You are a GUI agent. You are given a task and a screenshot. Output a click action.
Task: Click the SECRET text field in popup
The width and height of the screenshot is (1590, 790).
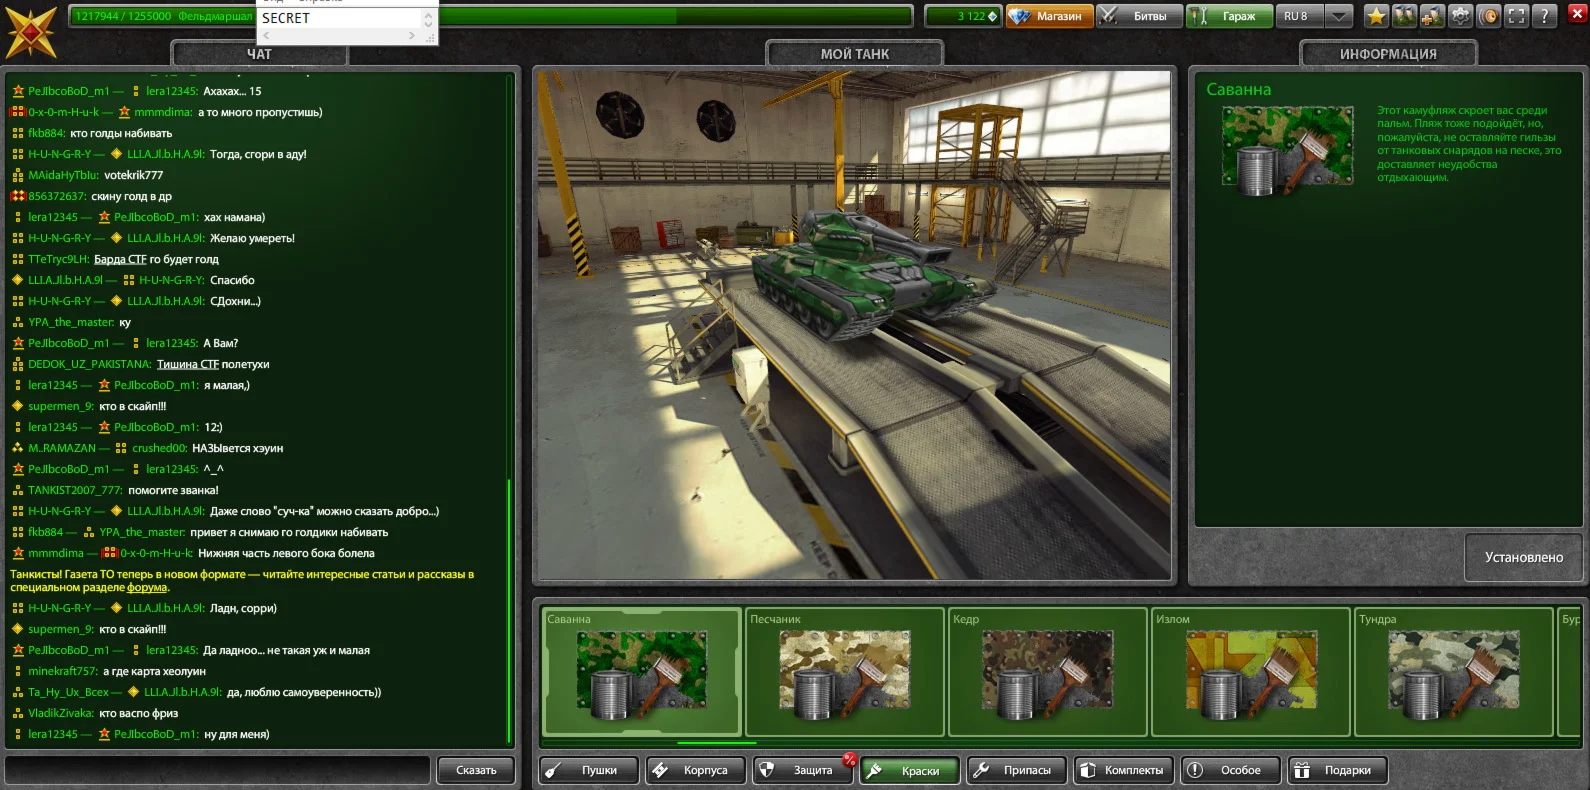341,18
